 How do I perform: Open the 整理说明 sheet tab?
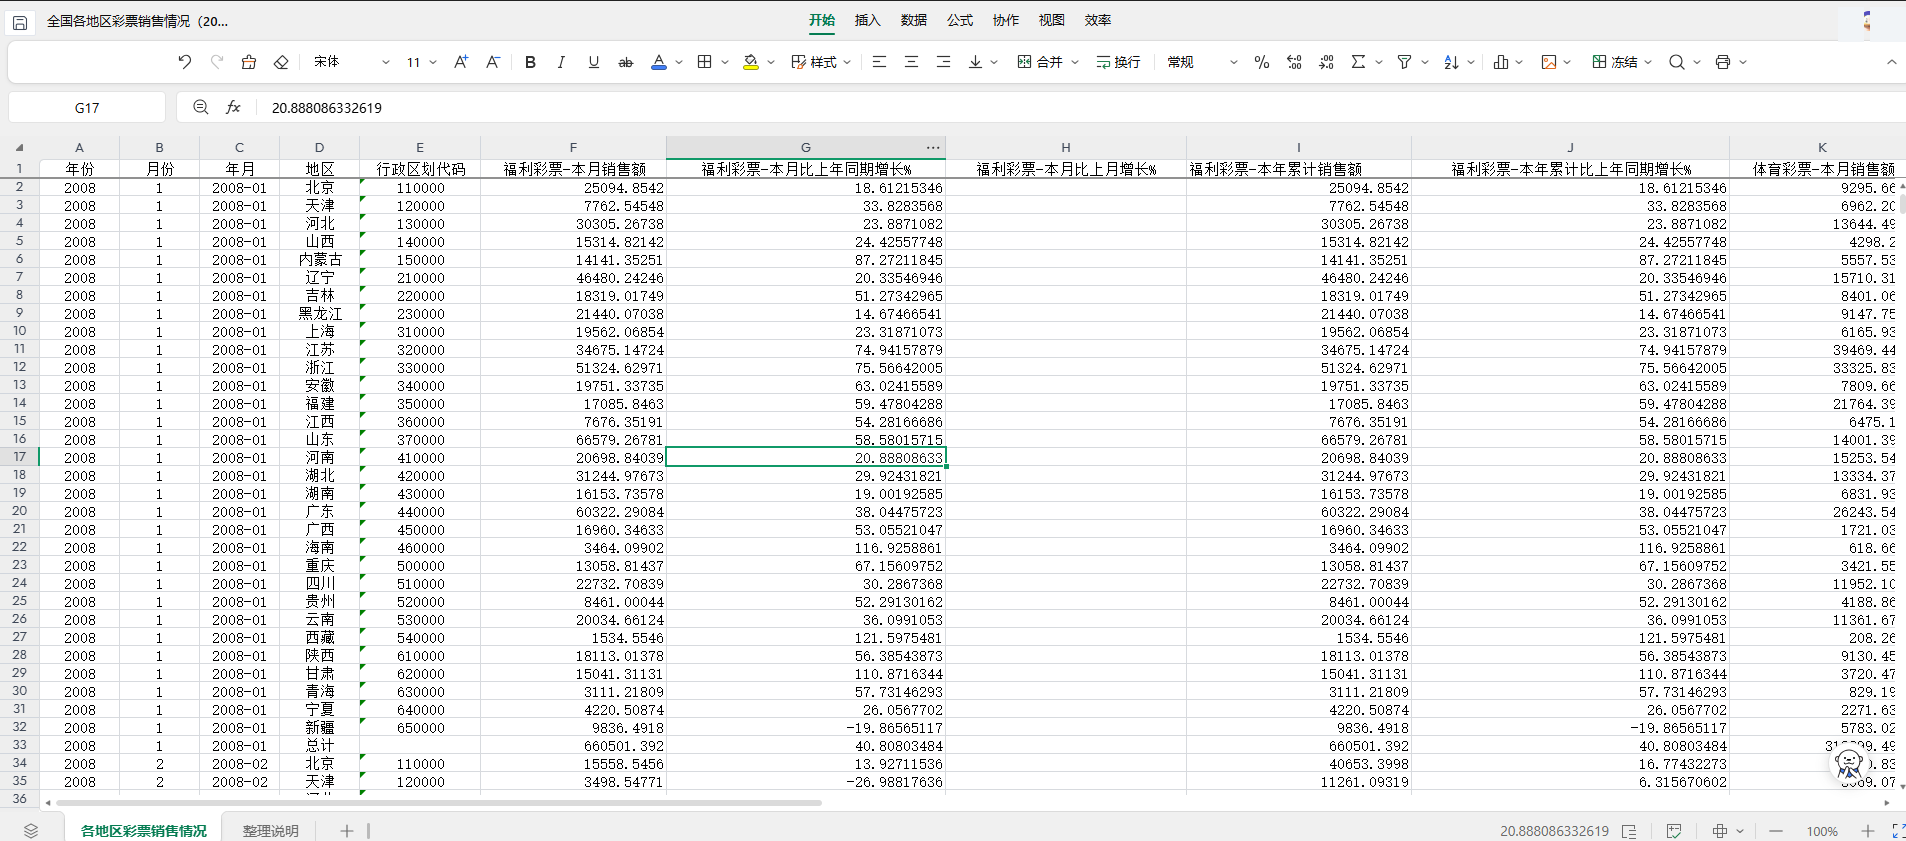pyautogui.click(x=270, y=831)
